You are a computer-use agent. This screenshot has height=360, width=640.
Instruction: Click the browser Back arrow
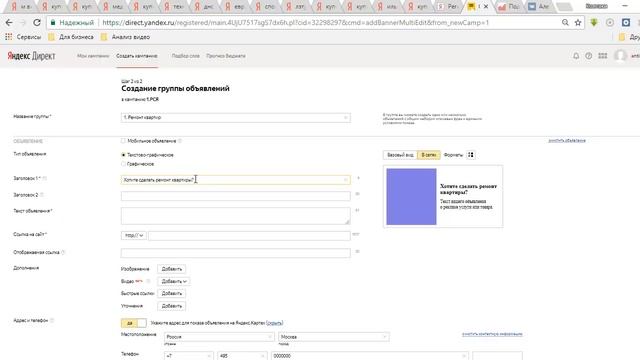point(9,23)
